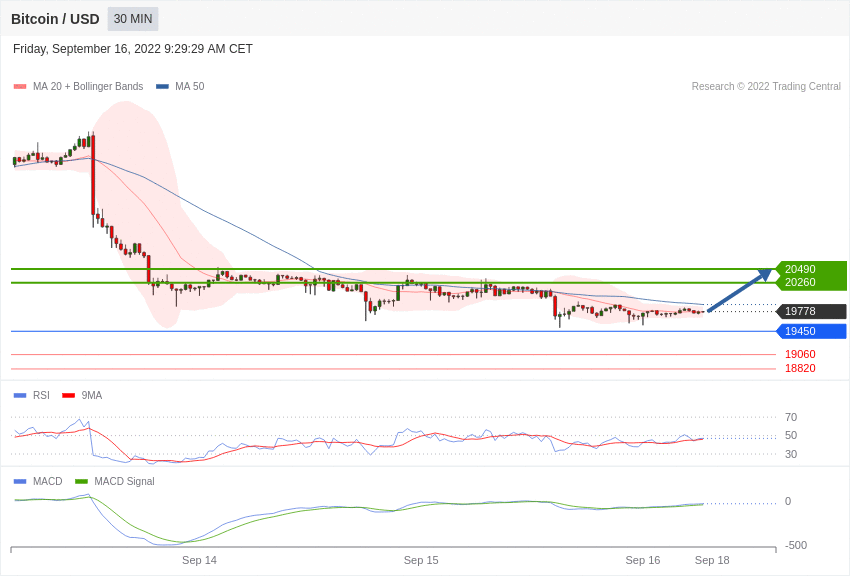Screen dimensions: 850x576
Task: Click the Sep 15 date axis label
Action: click(421, 560)
